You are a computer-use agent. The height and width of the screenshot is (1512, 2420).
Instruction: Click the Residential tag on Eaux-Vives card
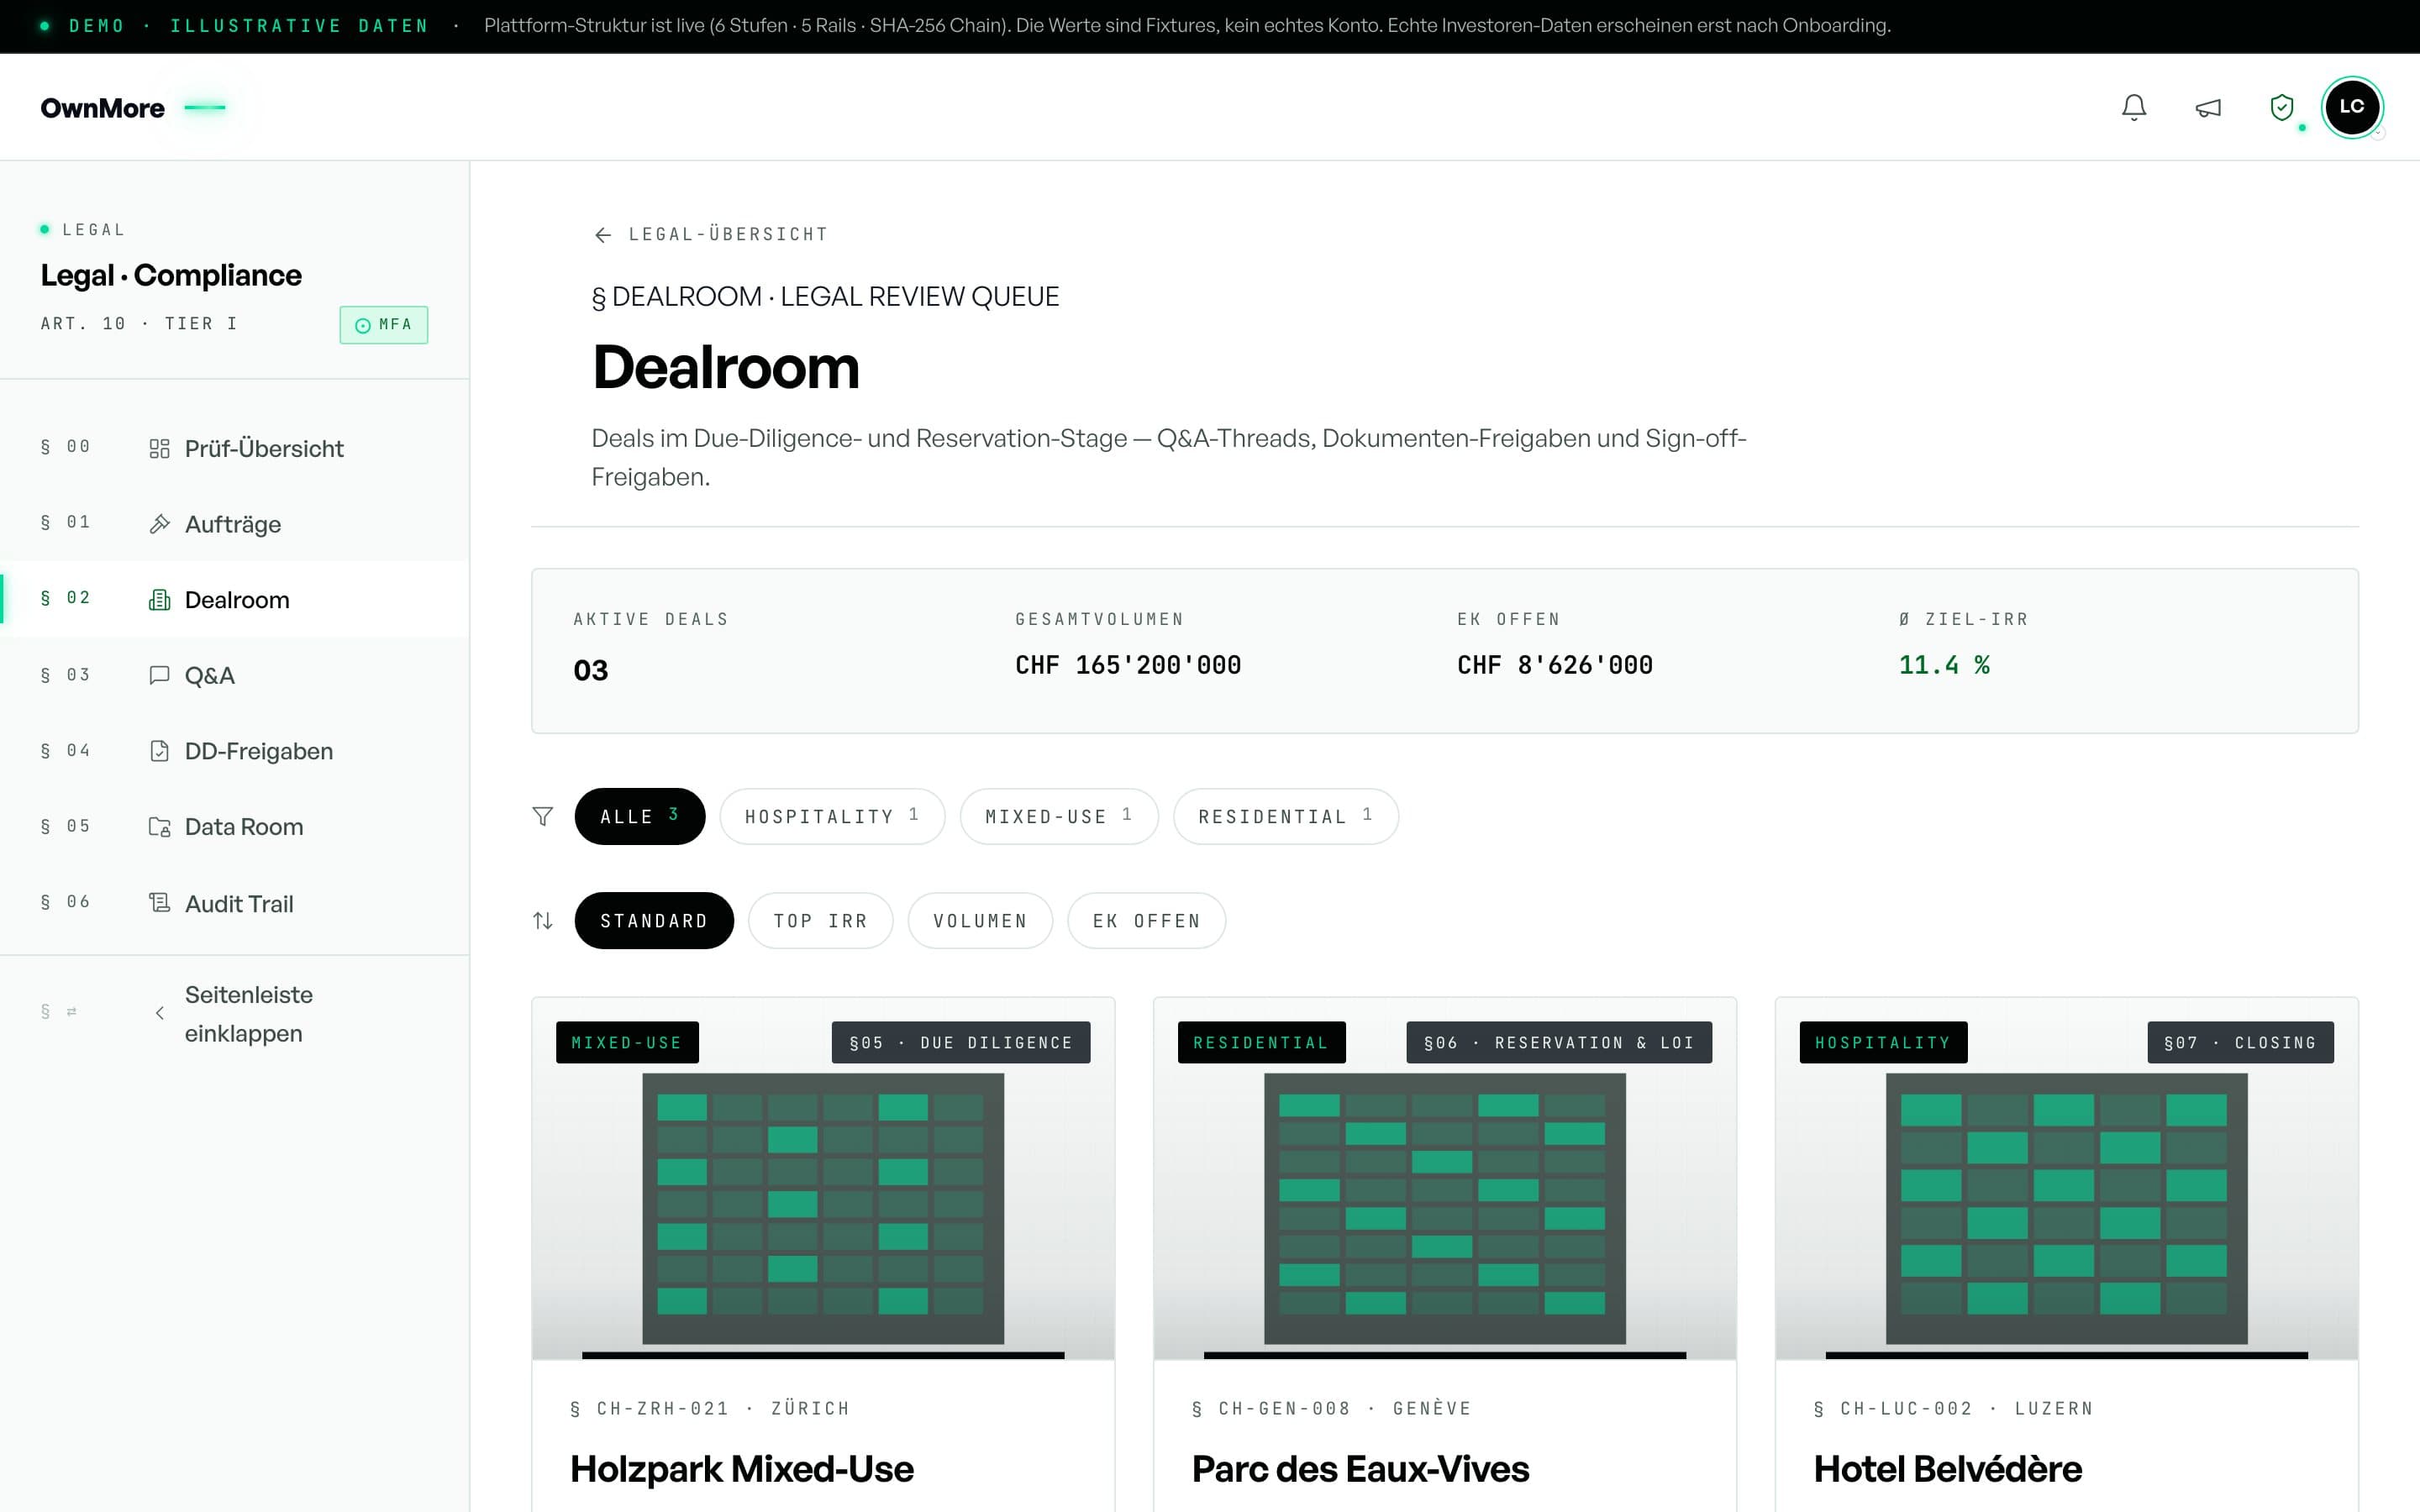coord(1262,1042)
